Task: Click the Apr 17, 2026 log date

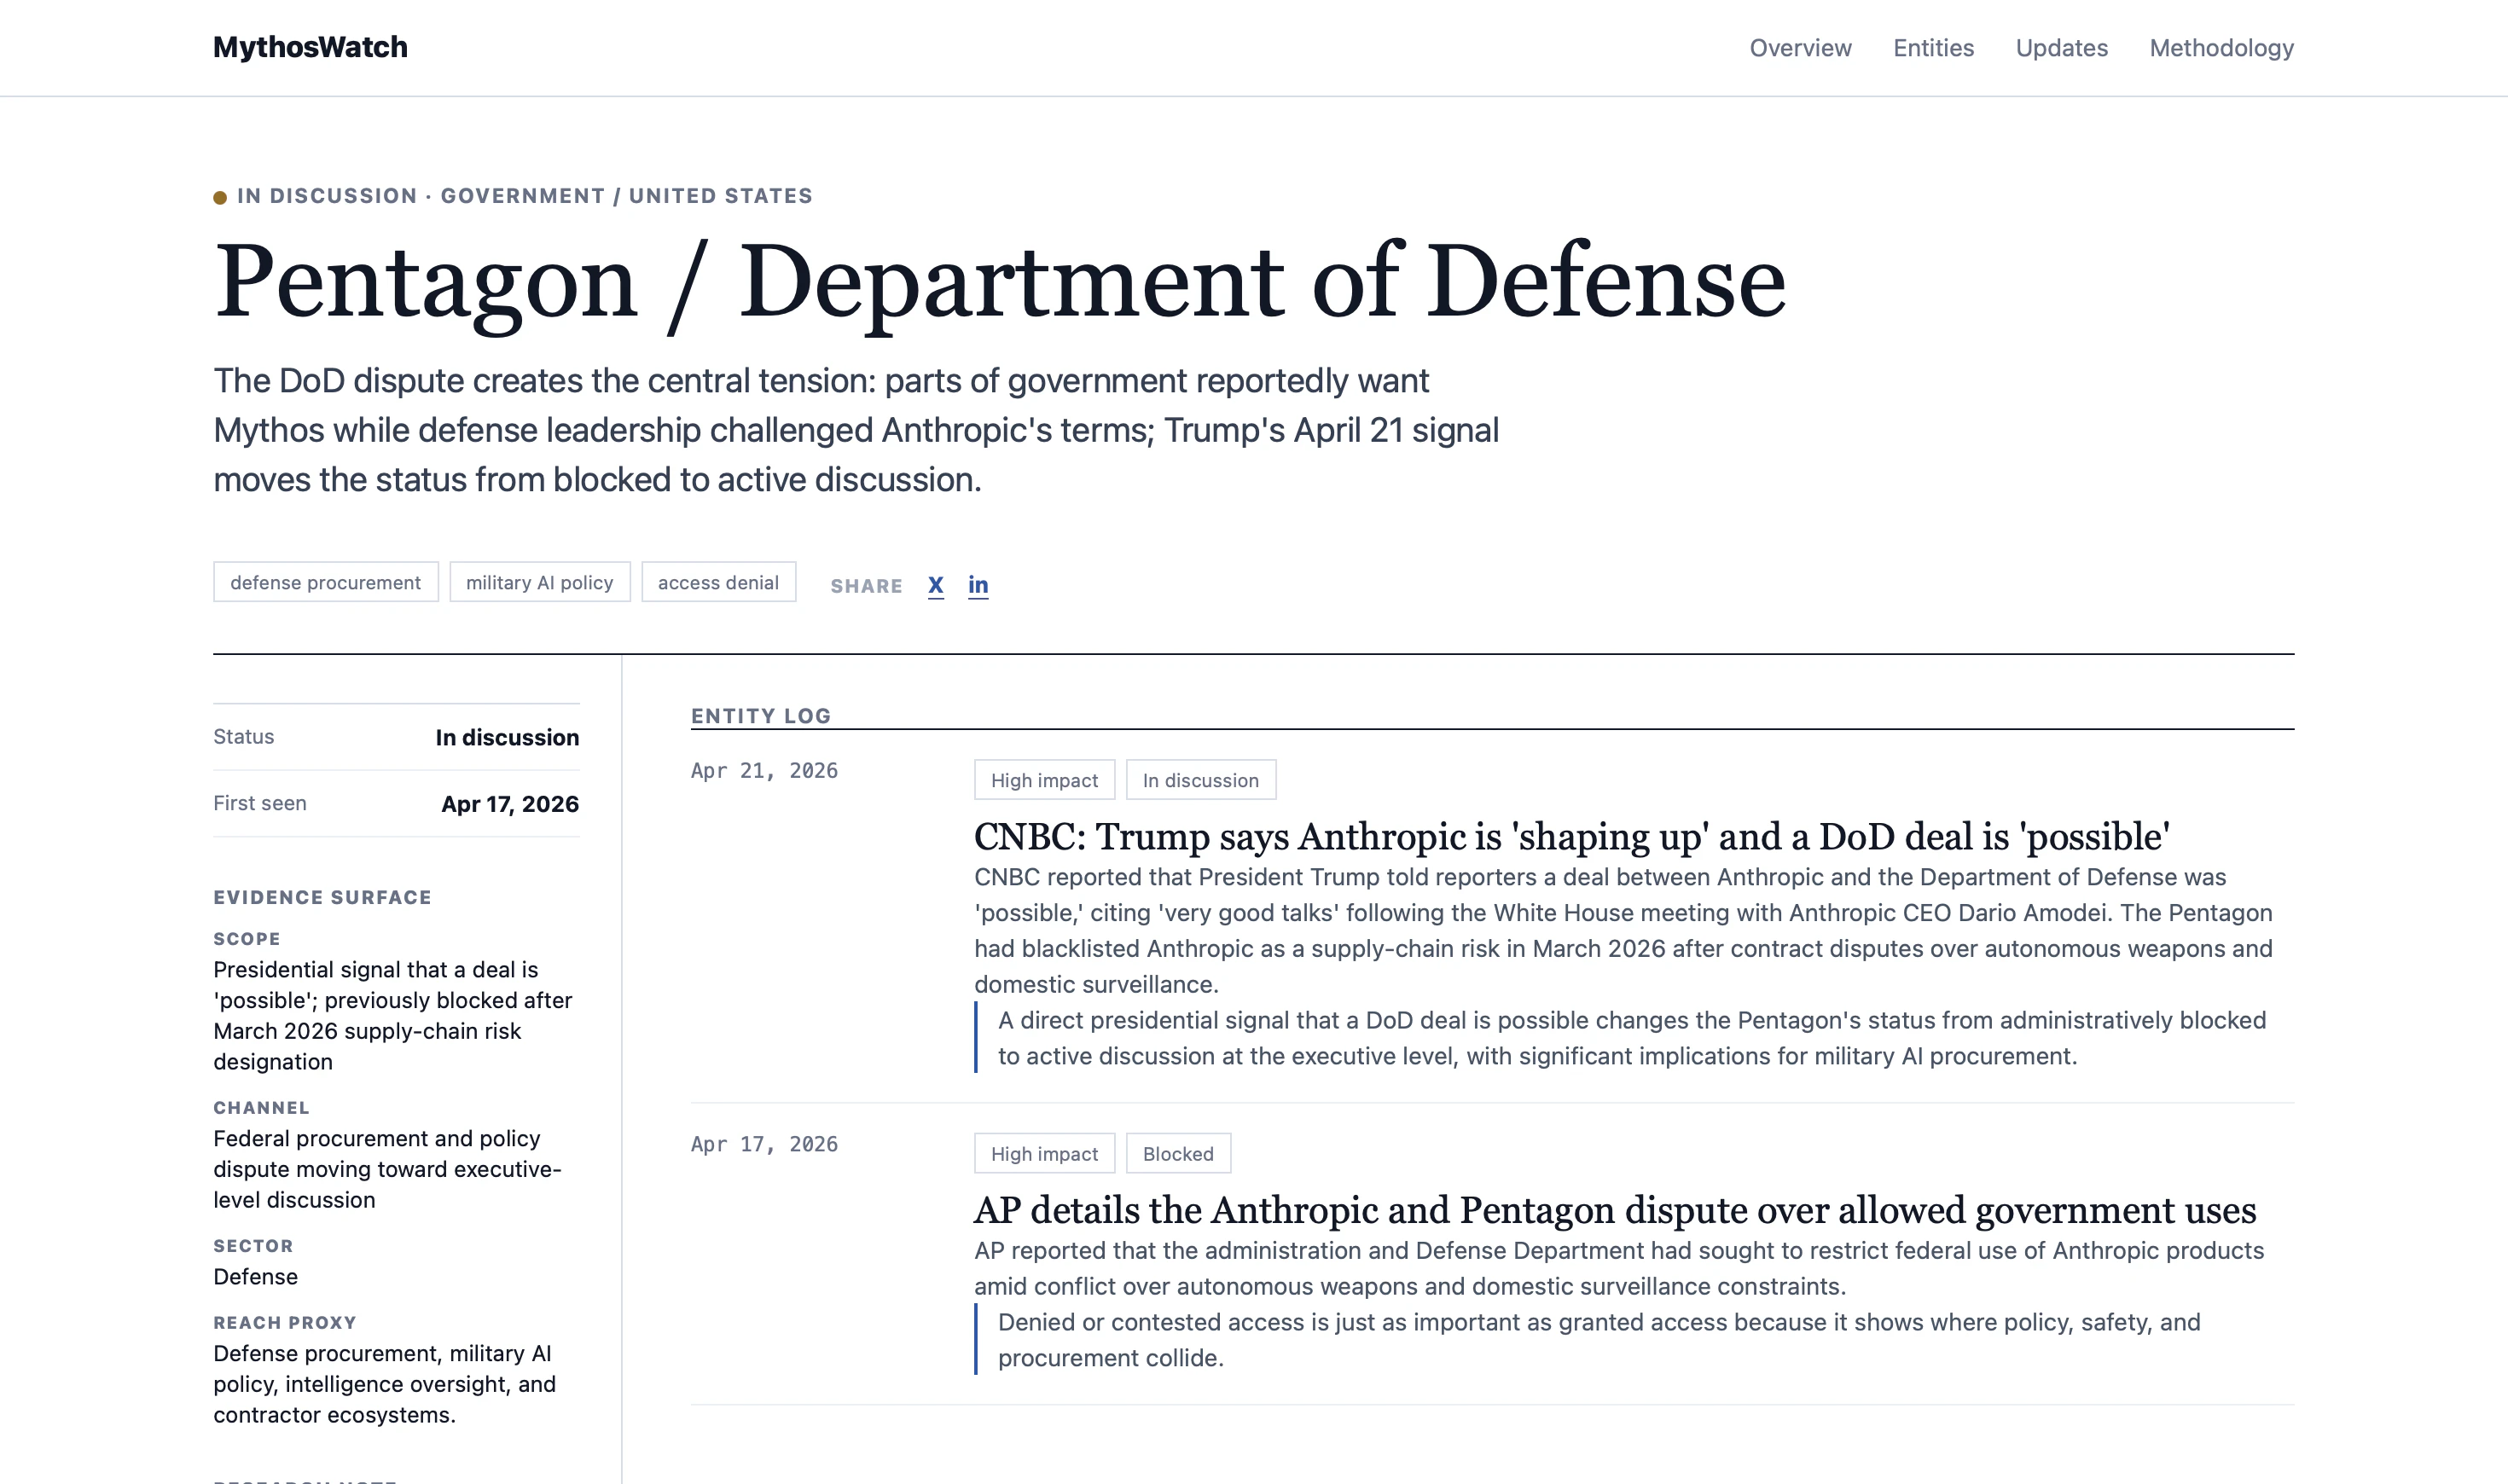Action: pos(764,1145)
